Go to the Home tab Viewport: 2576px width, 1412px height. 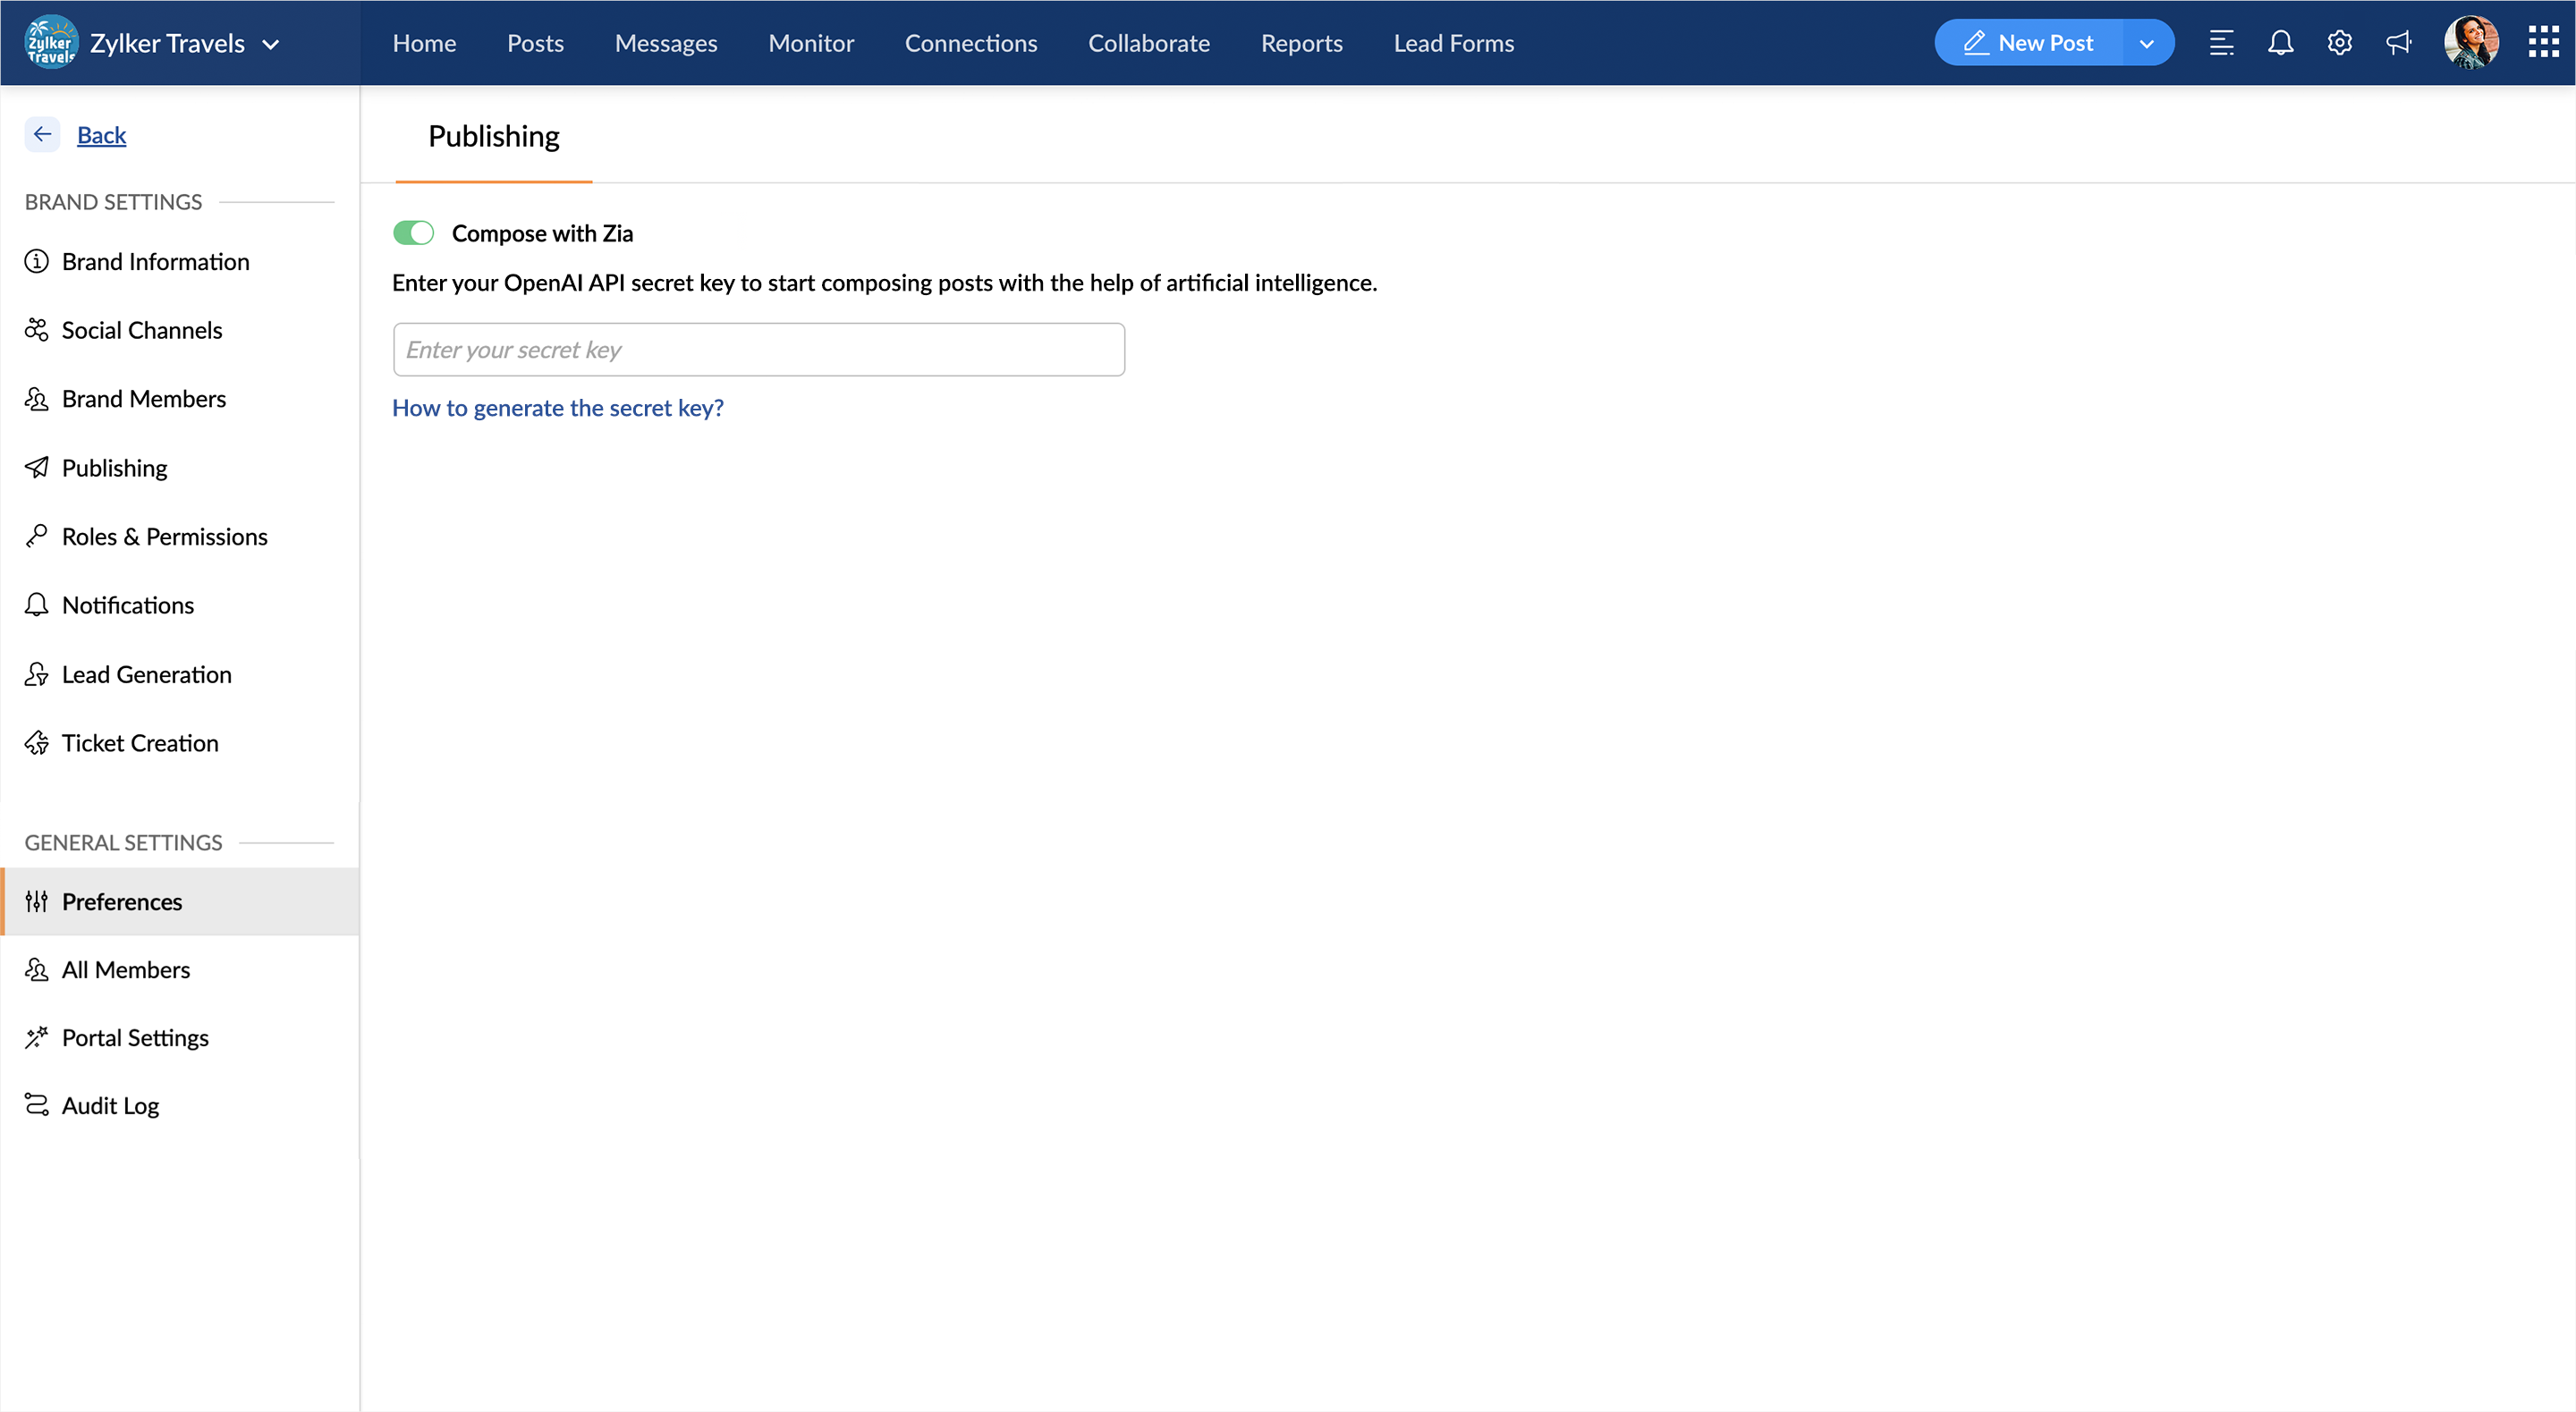pos(424,43)
